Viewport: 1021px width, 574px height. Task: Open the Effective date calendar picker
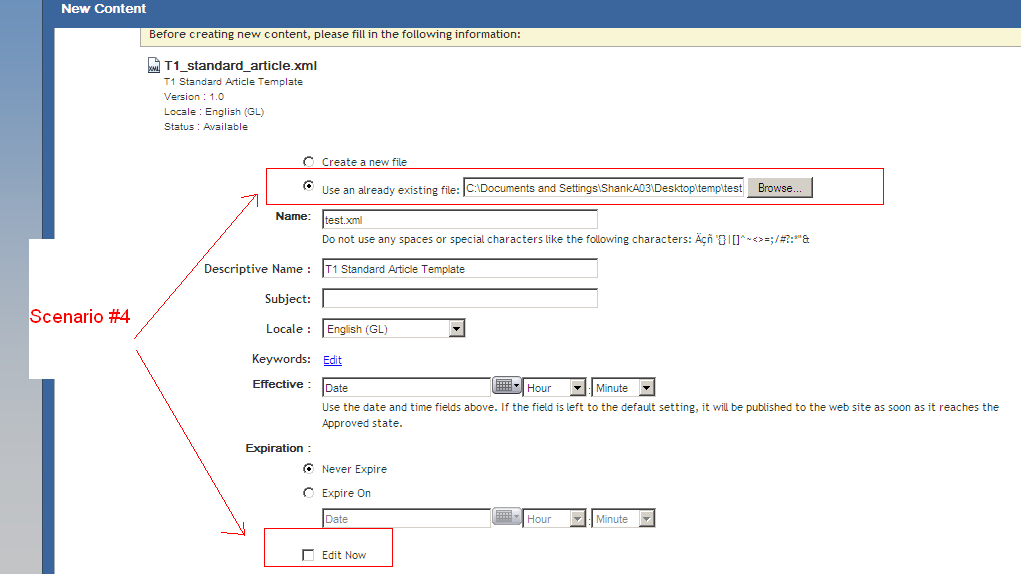(x=507, y=386)
